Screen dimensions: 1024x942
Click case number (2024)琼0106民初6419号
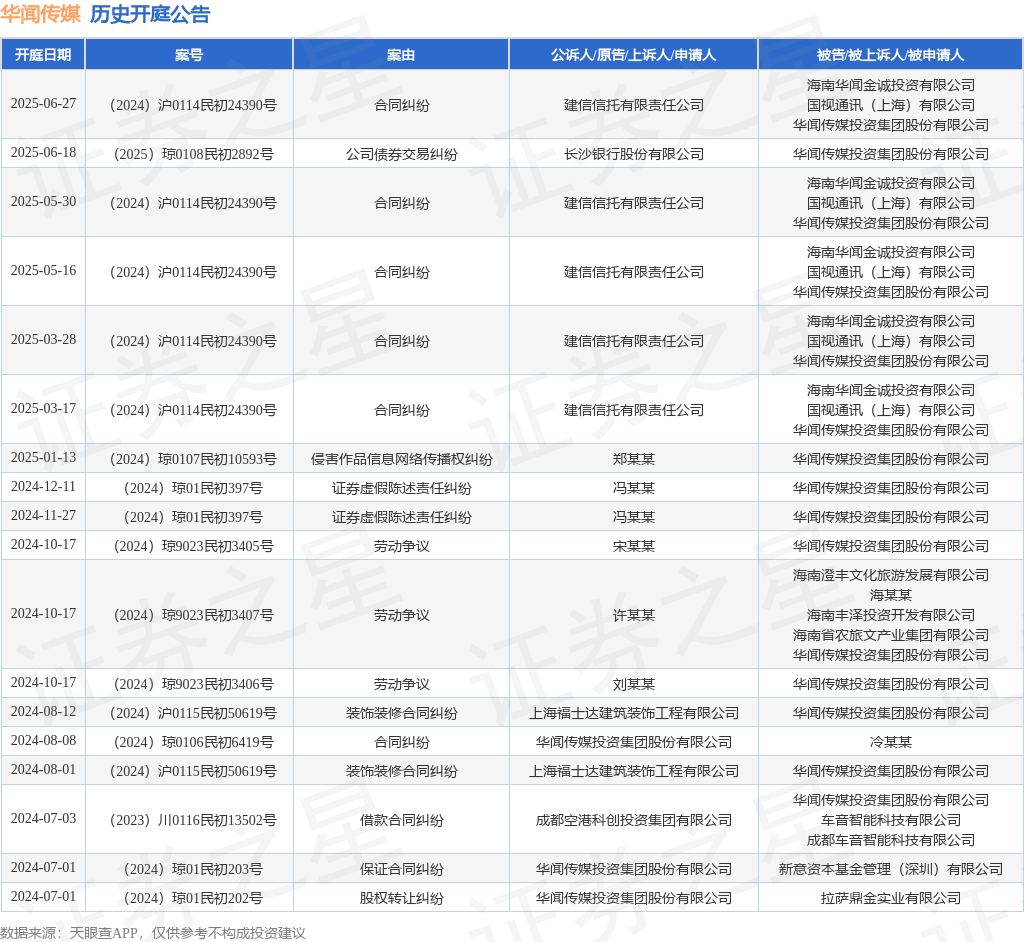pyautogui.click(x=193, y=742)
